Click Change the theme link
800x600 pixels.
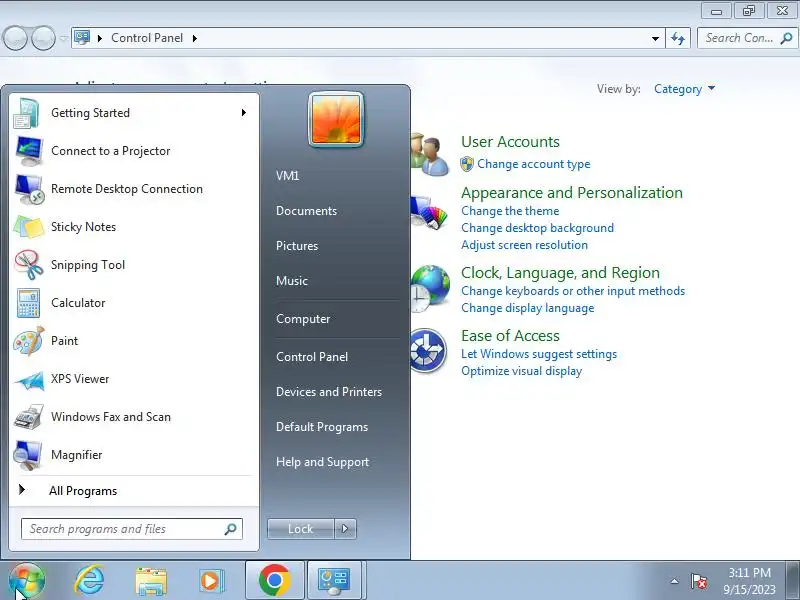coord(510,211)
